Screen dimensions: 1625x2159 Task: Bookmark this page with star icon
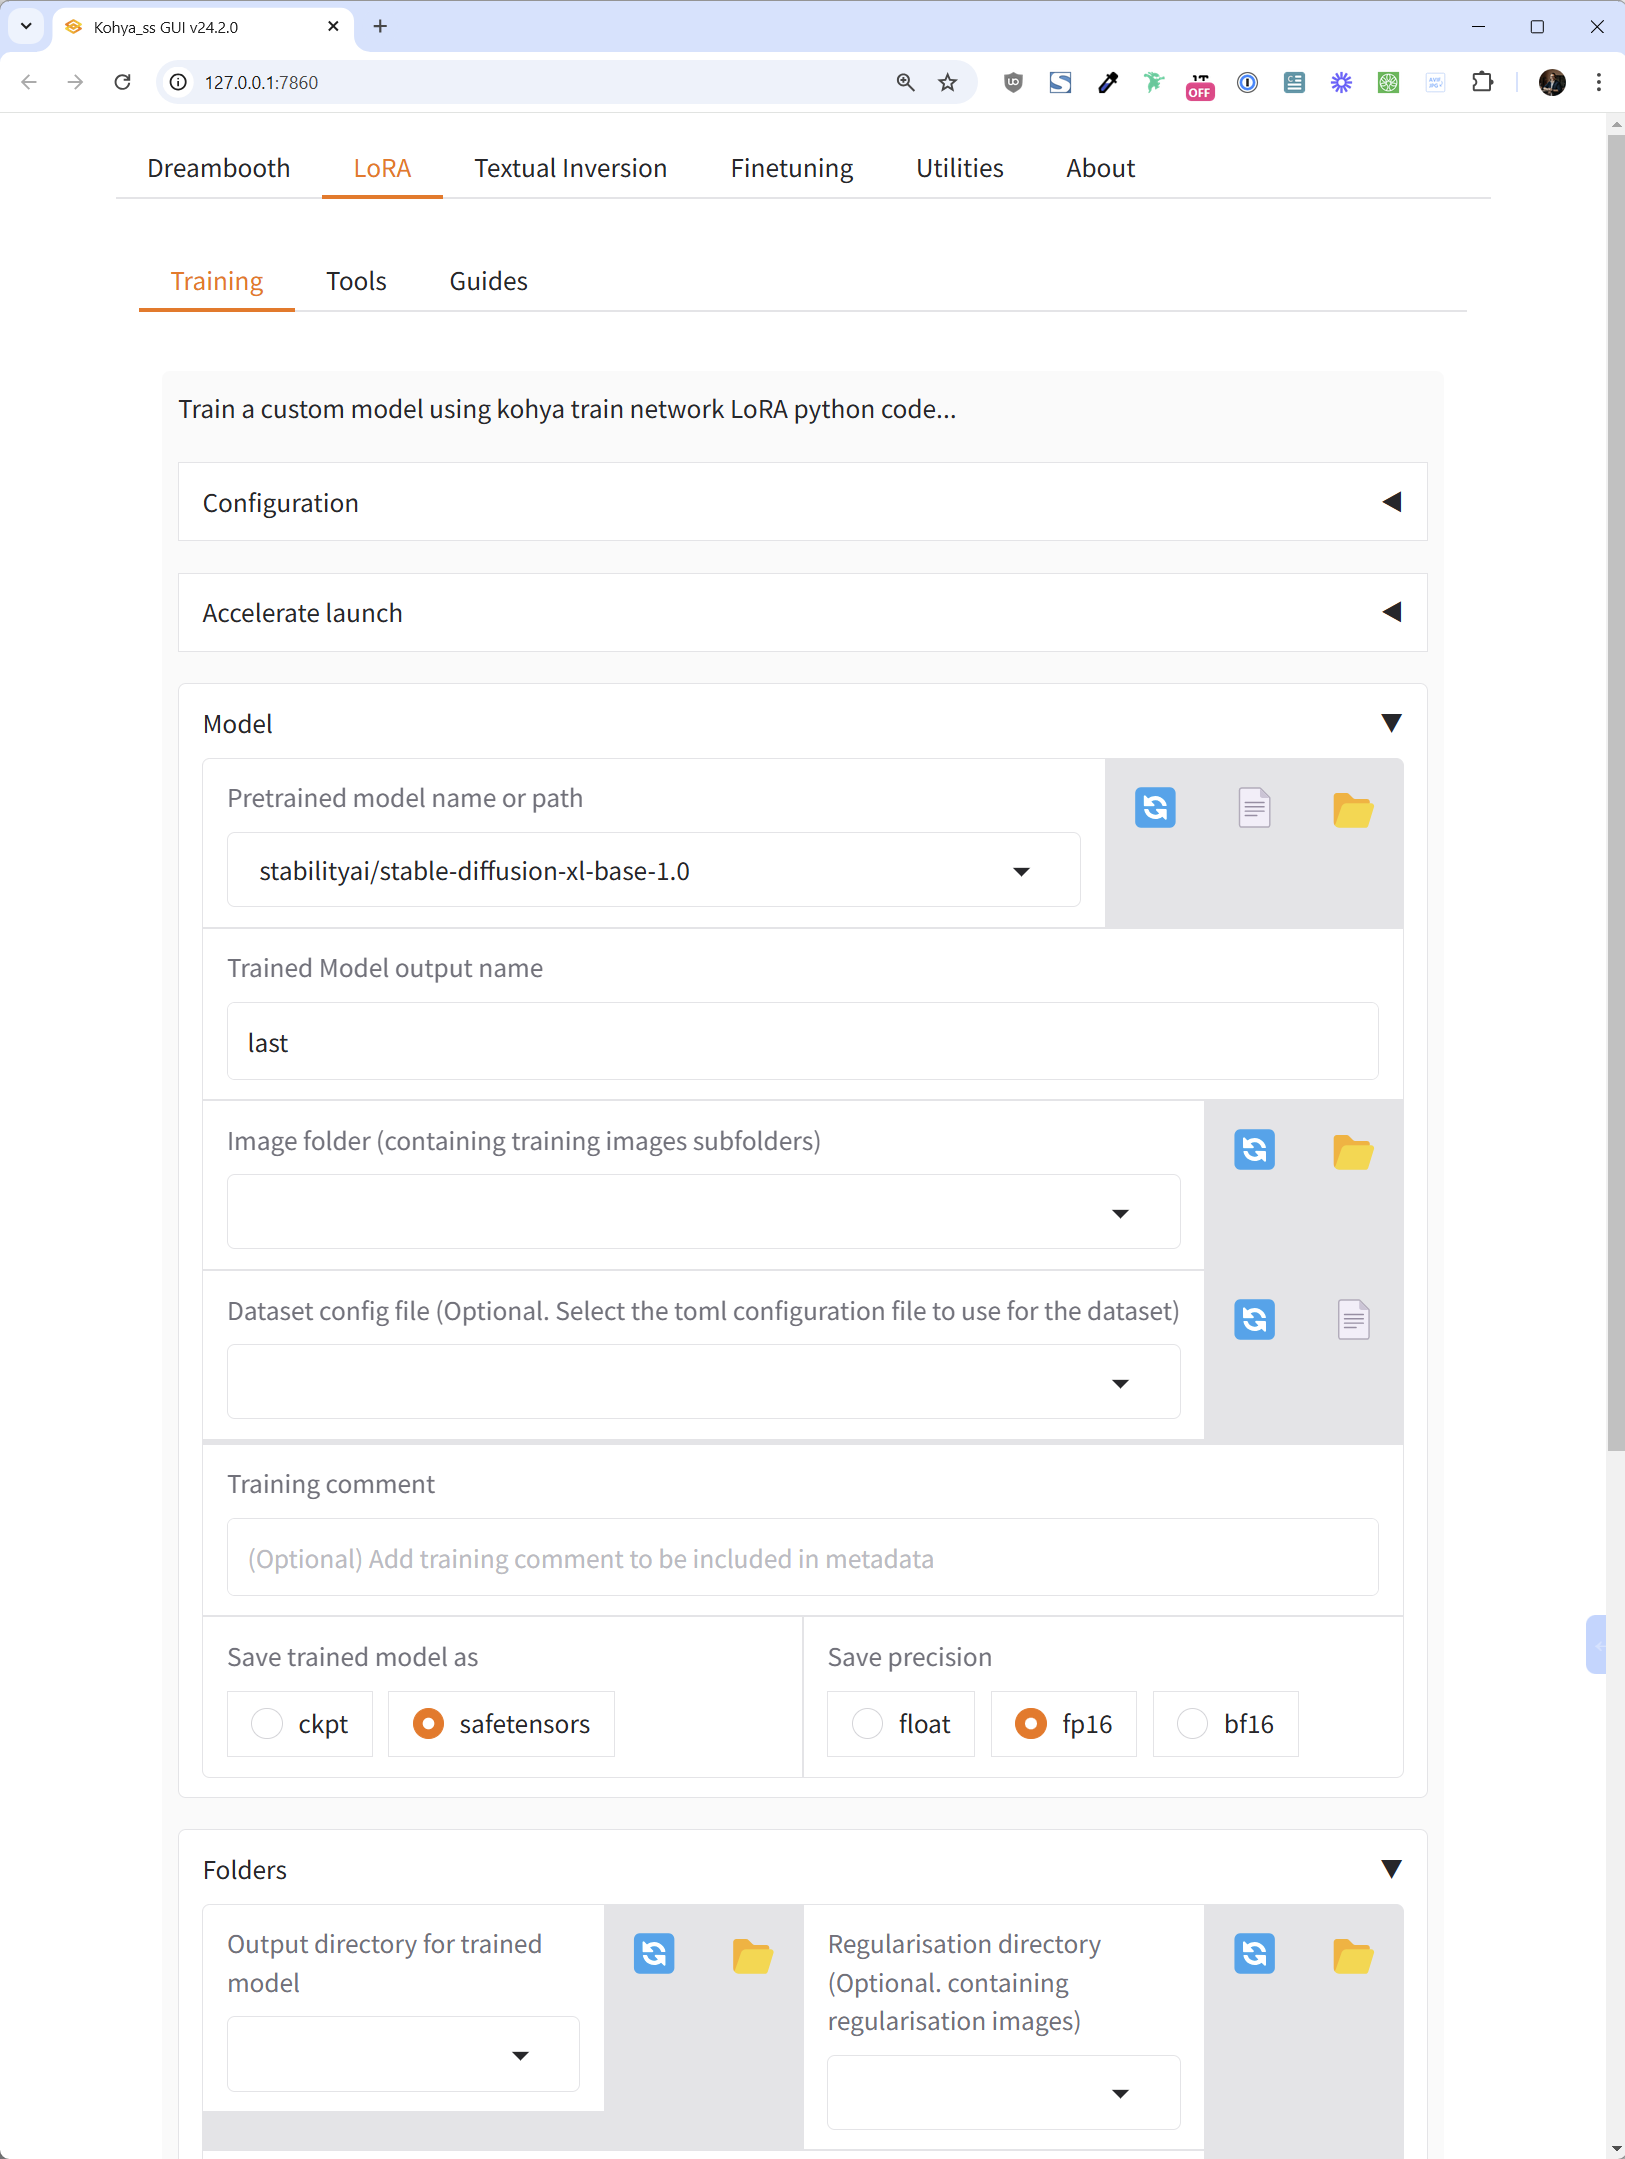tap(947, 82)
